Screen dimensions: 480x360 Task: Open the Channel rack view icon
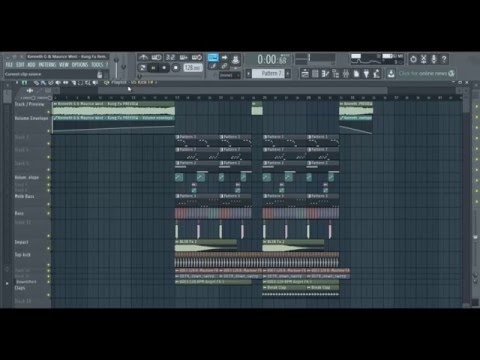315,73
